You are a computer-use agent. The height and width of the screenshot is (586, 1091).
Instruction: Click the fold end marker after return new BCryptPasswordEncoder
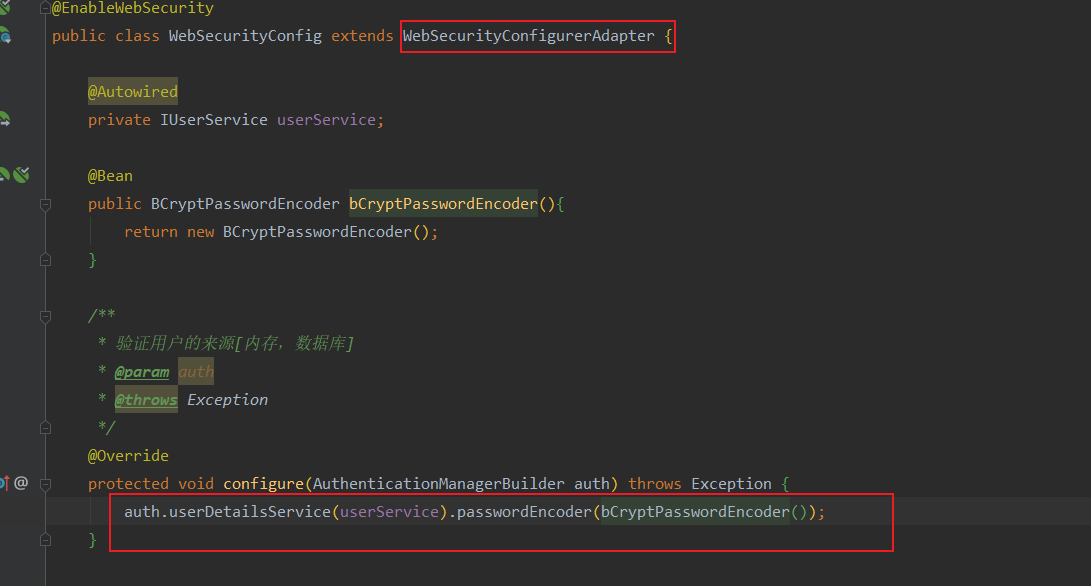45,260
